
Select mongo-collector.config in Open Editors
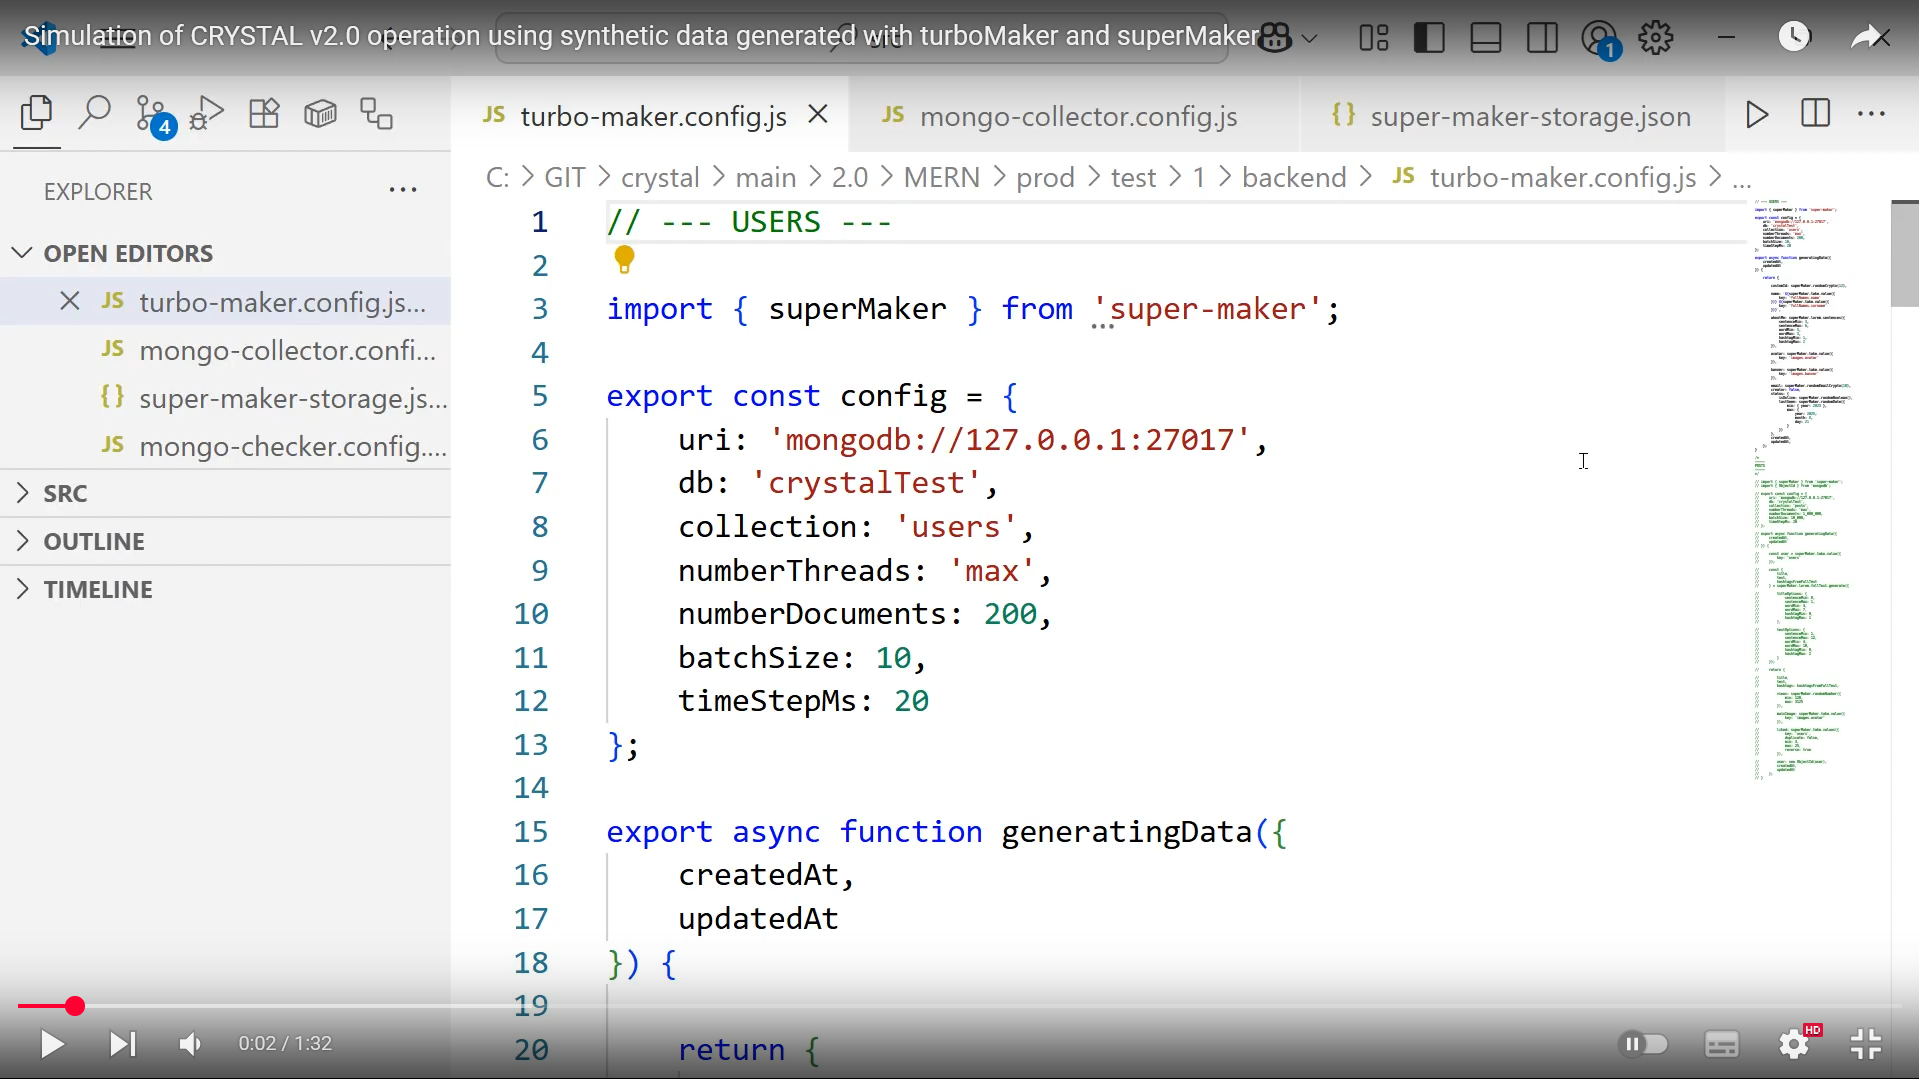[x=226, y=350]
